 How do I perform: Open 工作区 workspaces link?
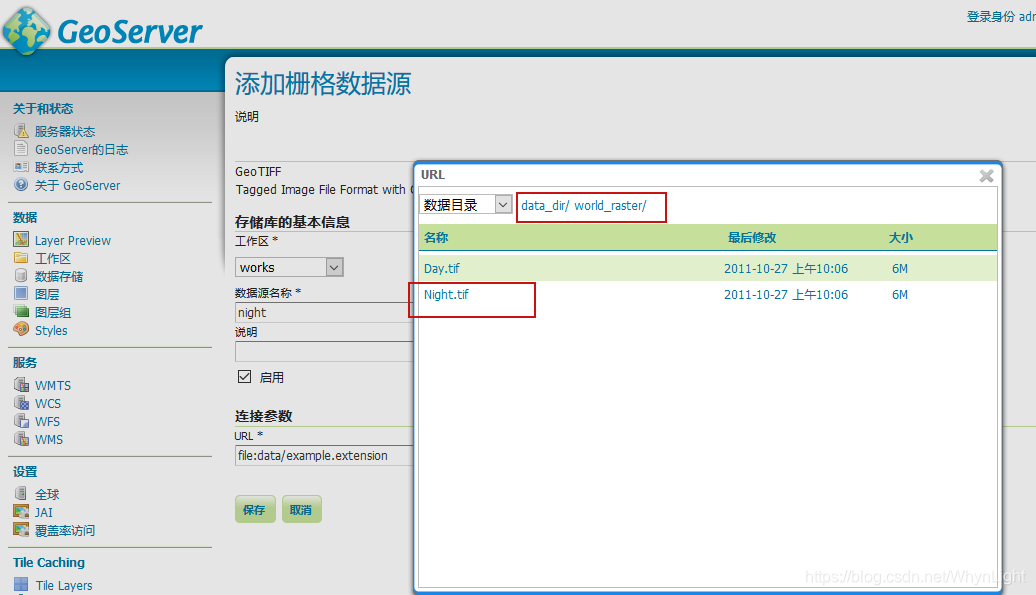53,258
